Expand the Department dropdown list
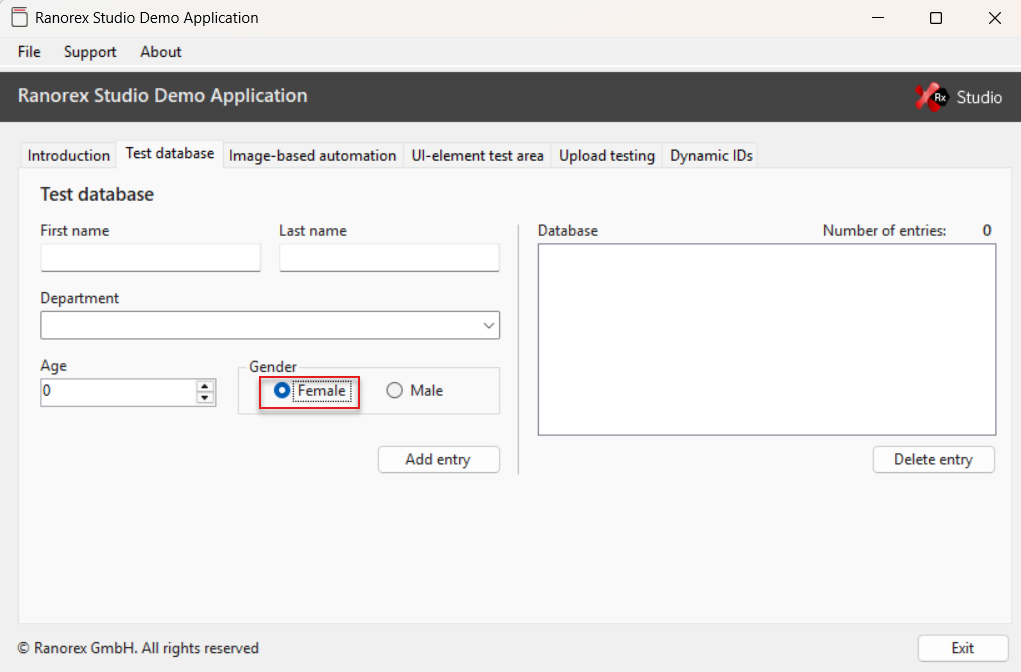Viewport: 1021px width, 672px height. click(488, 325)
